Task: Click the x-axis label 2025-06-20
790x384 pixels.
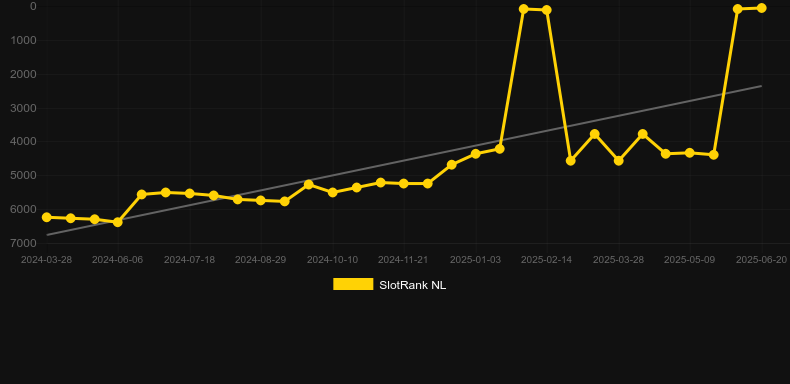Action: pos(761,260)
